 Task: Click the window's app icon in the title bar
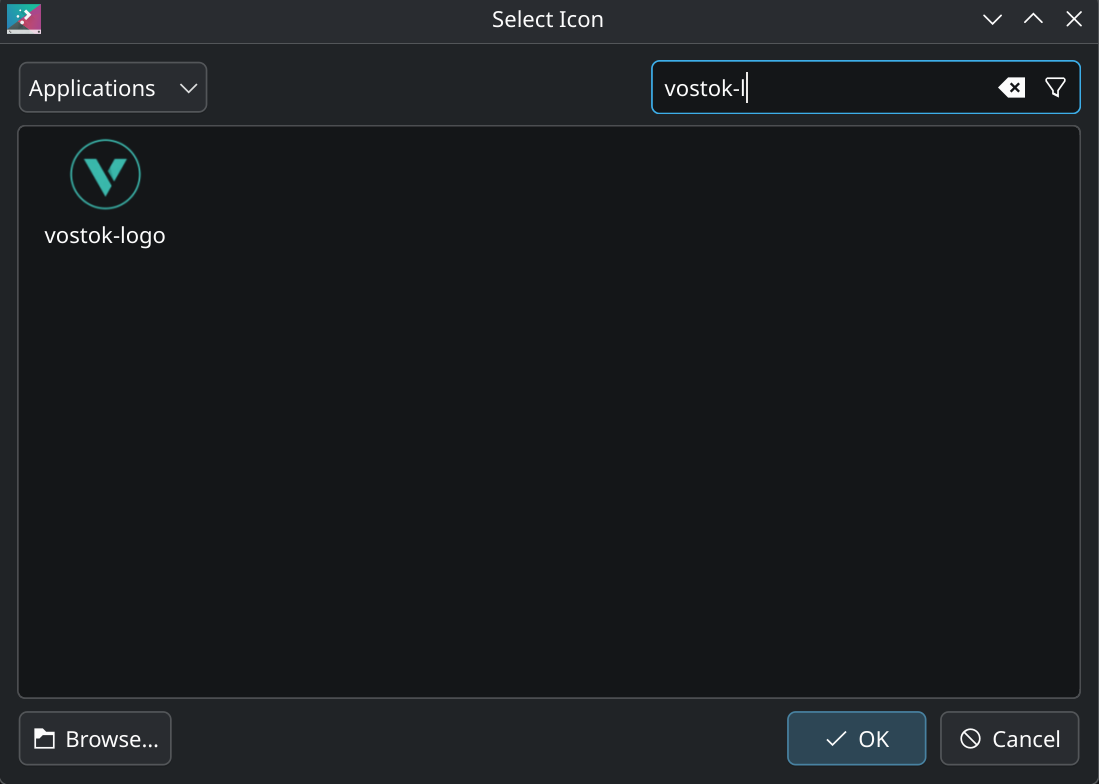click(24, 19)
